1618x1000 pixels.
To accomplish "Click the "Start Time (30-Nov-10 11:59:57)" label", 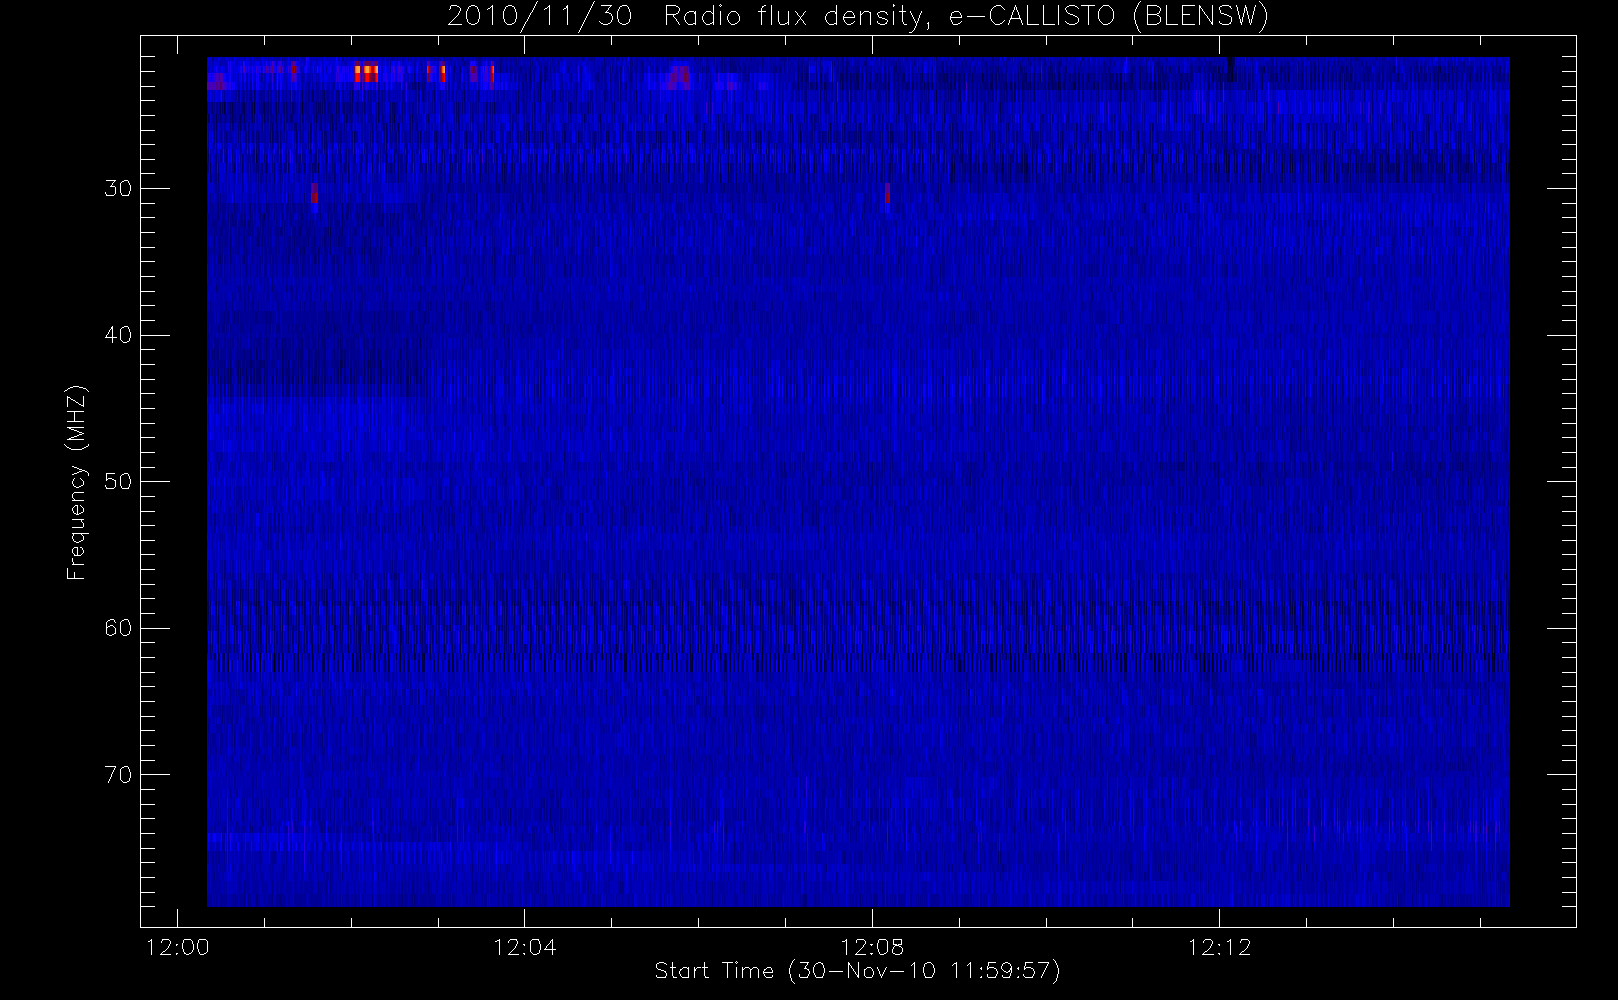I will pos(857,971).
